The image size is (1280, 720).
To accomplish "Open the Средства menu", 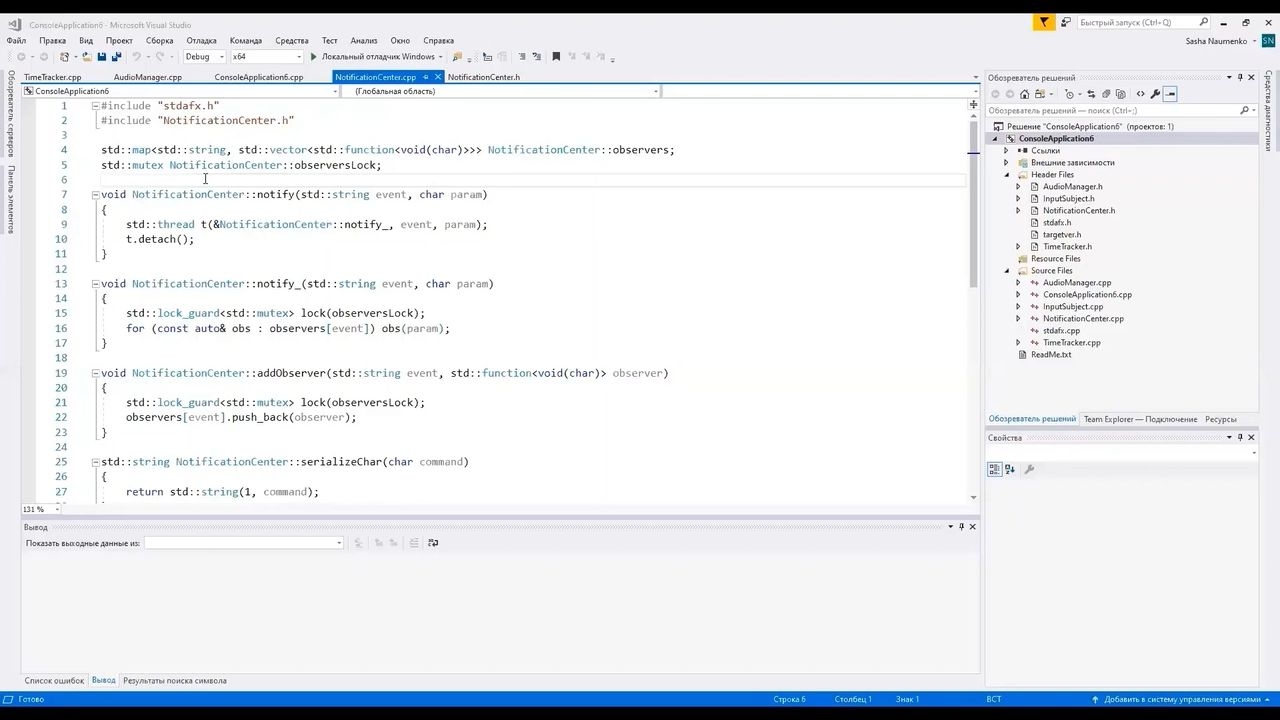I will [x=291, y=41].
